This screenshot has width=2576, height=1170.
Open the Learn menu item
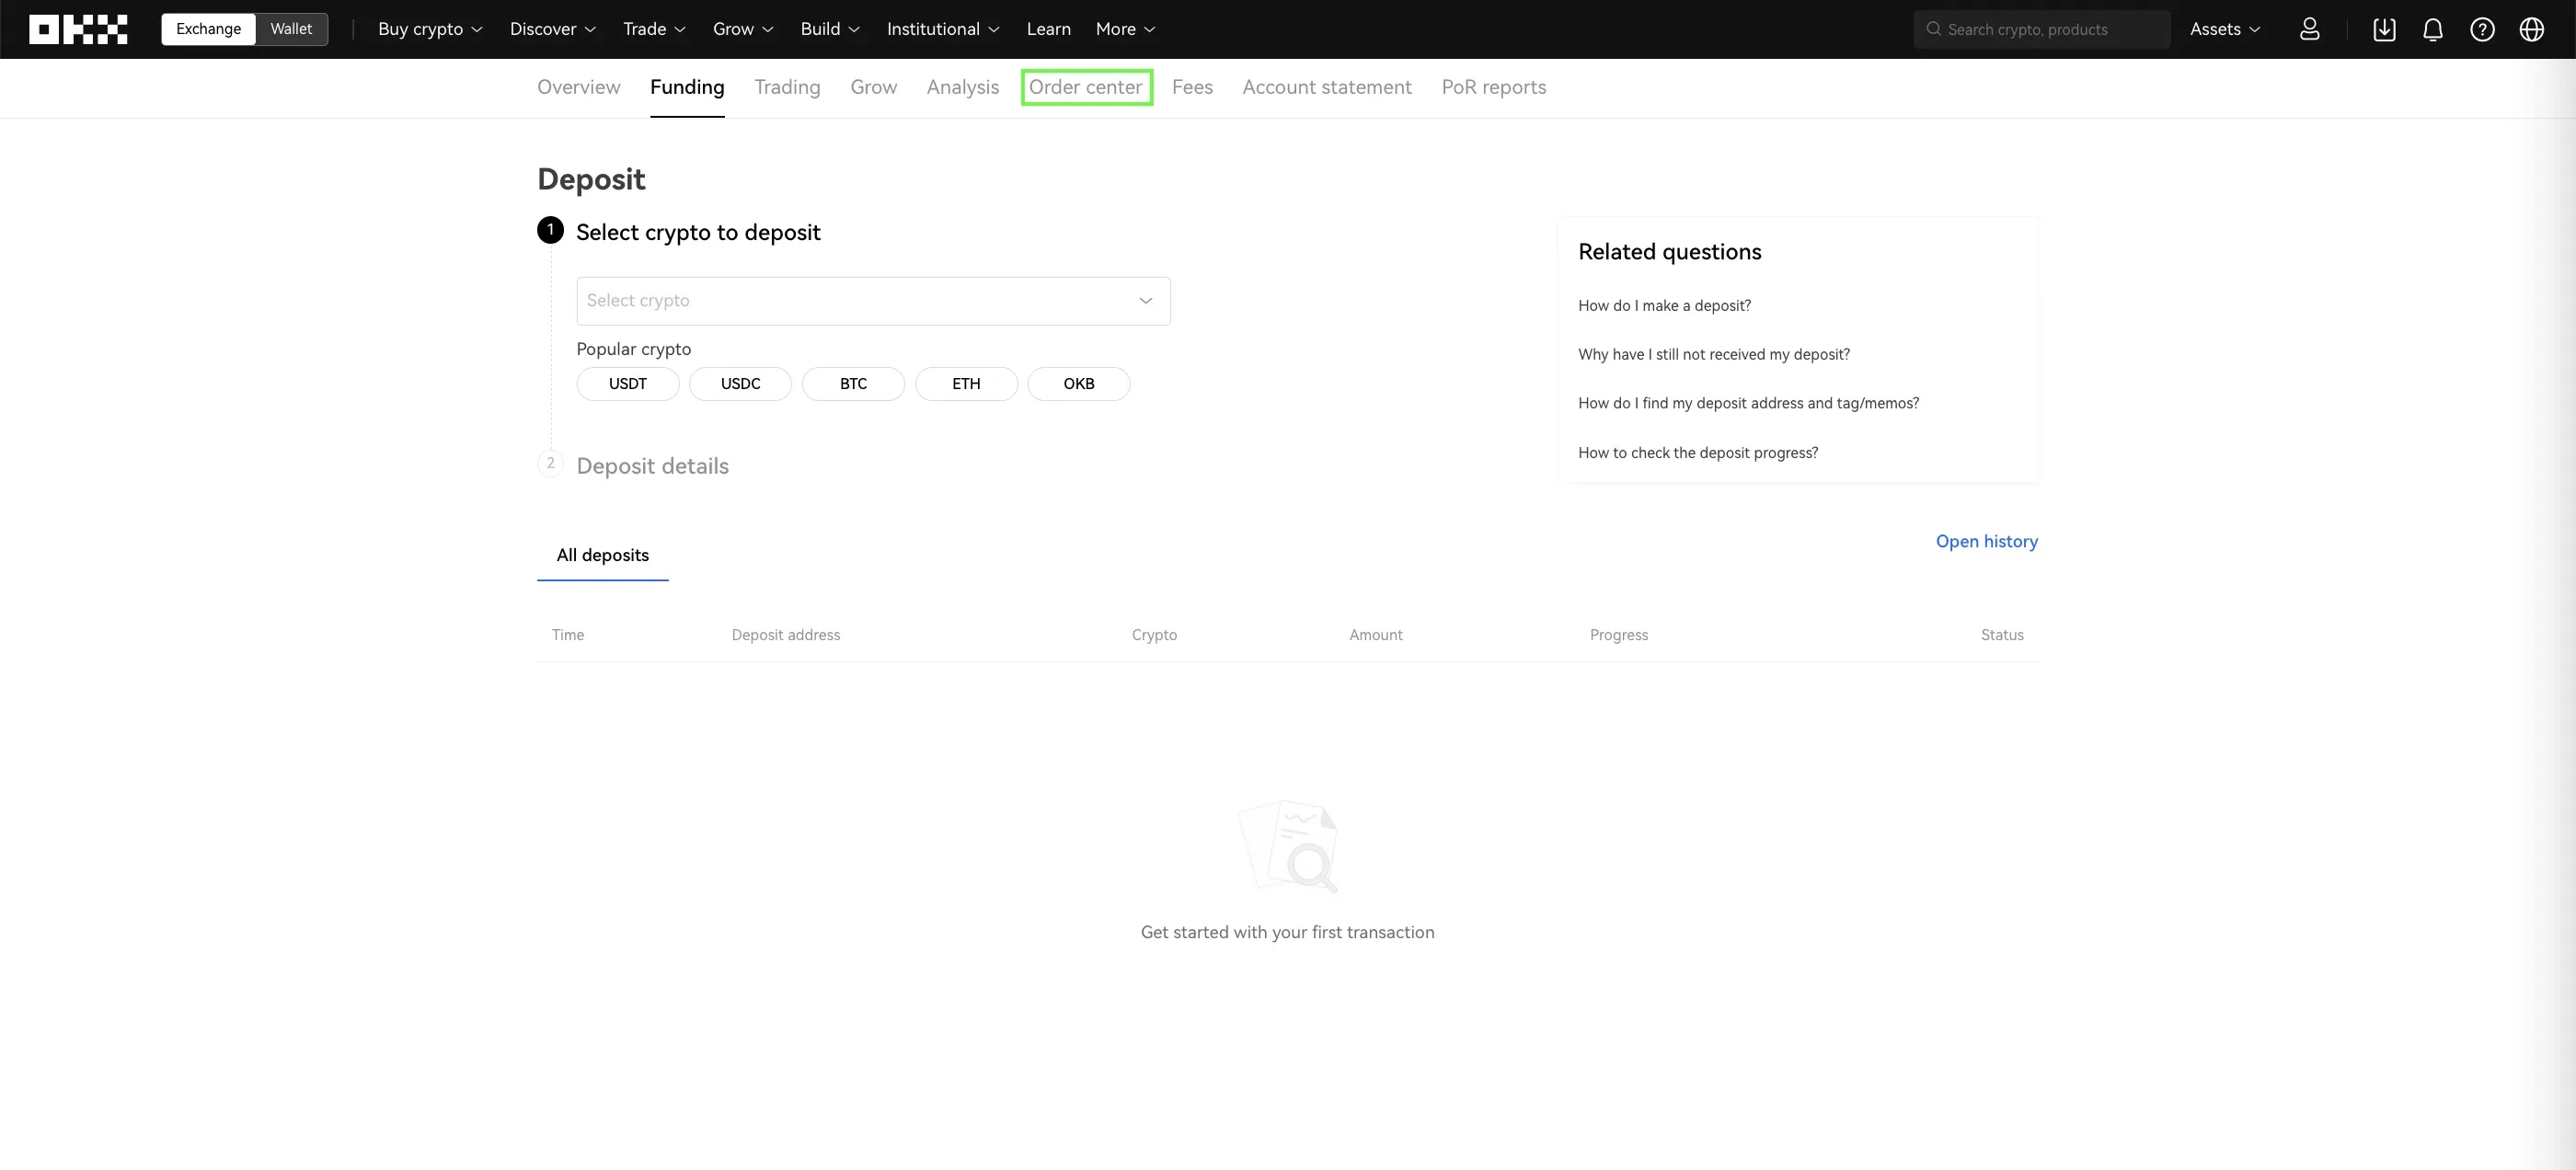(x=1048, y=29)
